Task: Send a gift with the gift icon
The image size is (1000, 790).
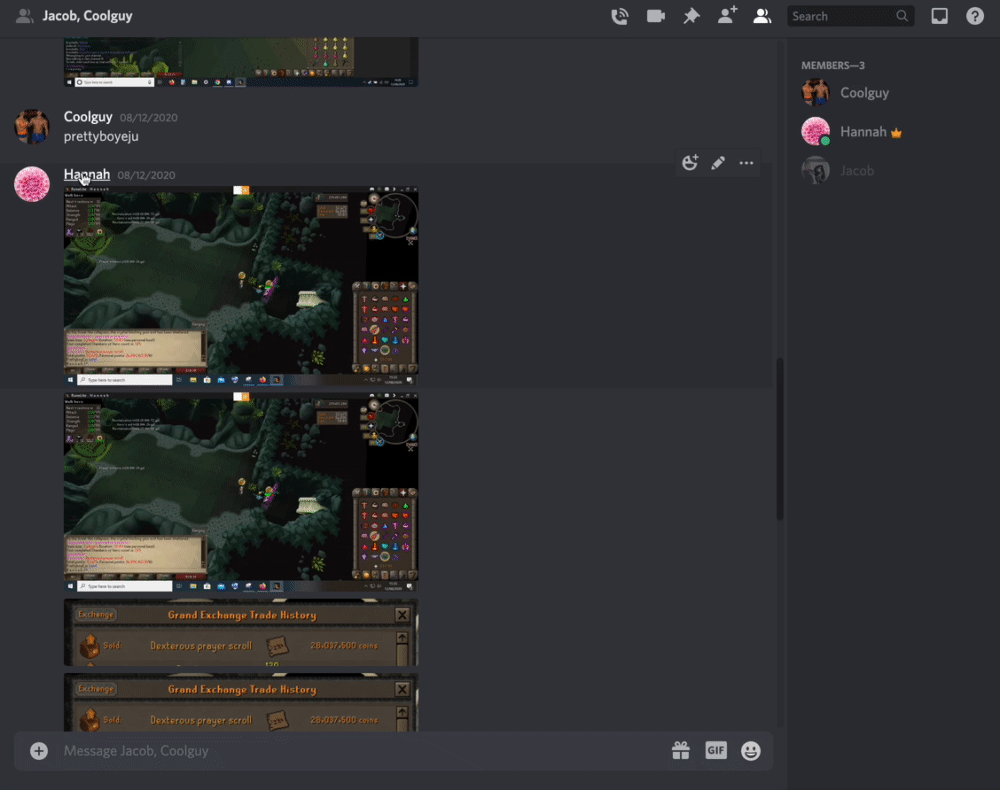Action: [680, 750]
